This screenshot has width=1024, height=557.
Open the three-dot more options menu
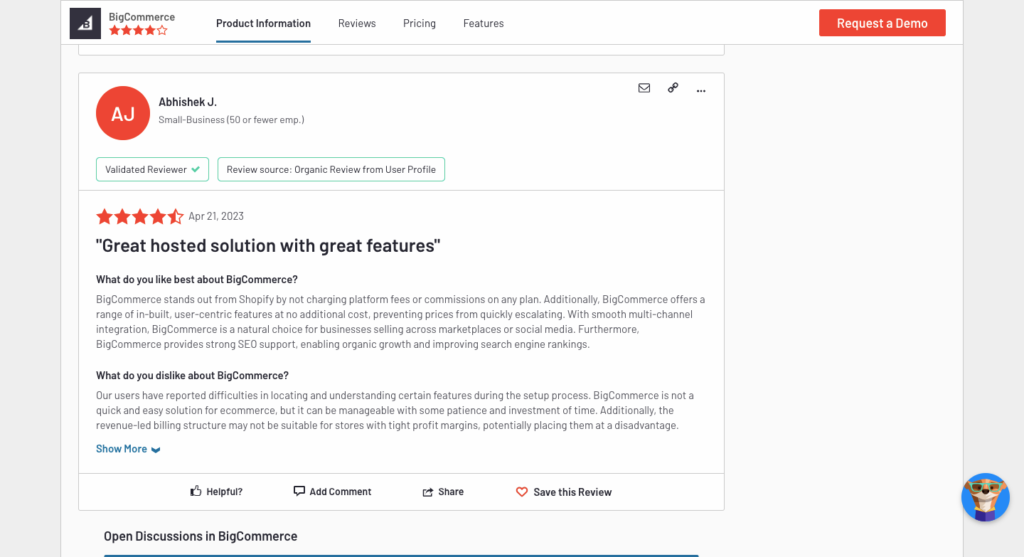point(701,91)
